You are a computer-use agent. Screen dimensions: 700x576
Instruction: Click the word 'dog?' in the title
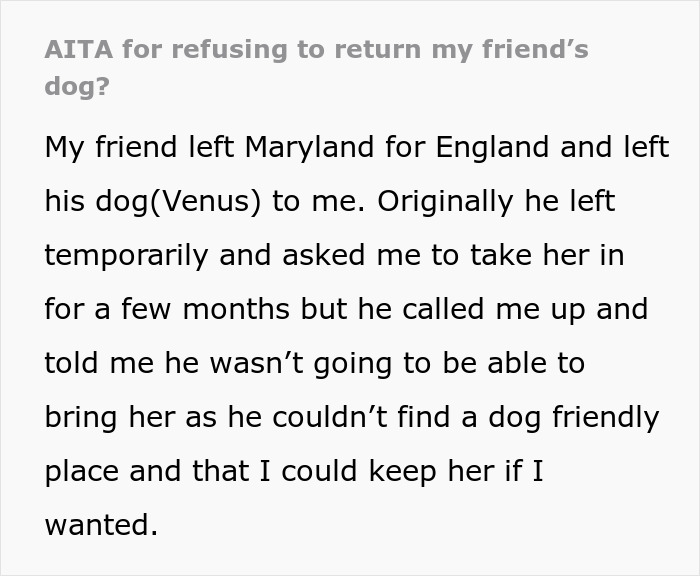[76, 86]
